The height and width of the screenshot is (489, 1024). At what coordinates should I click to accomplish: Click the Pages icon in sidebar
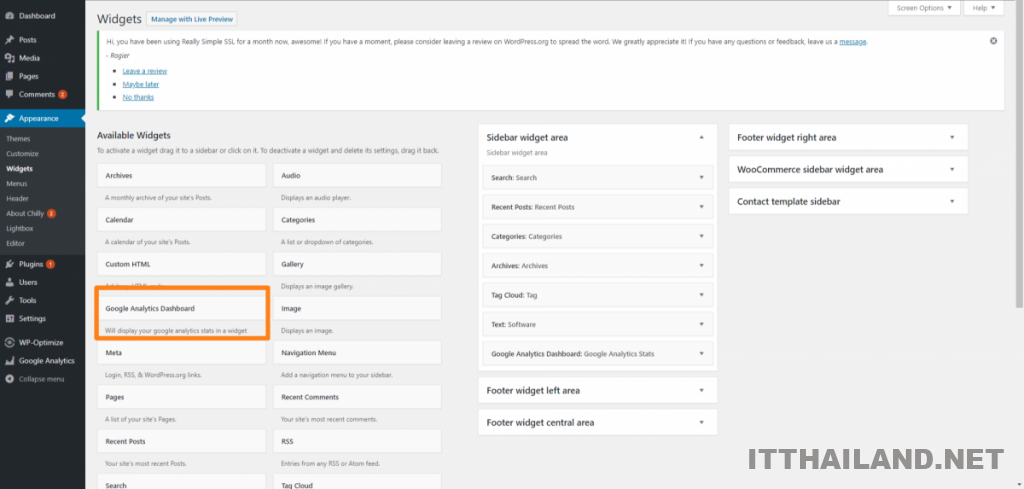coord(9,76)
